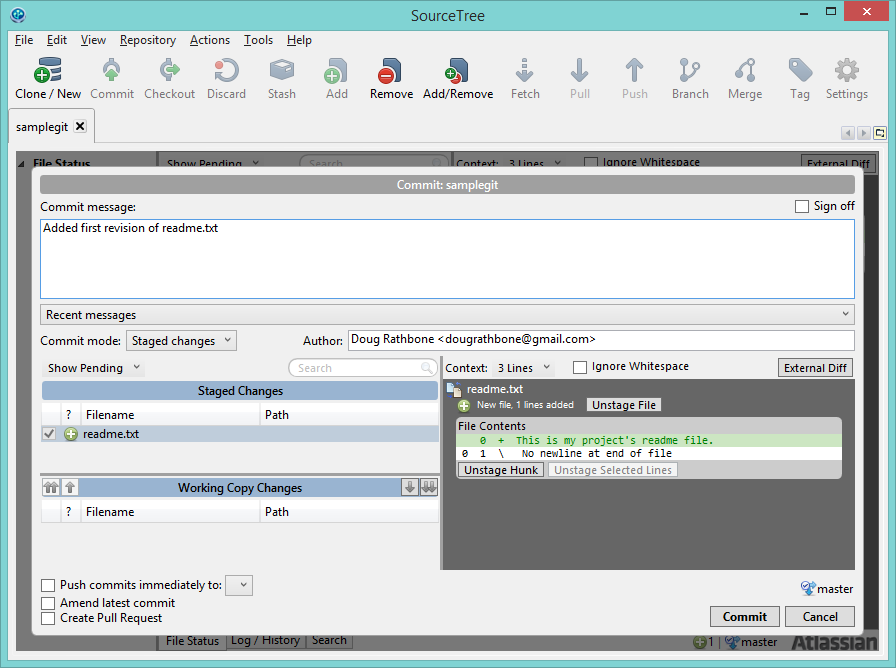Uncheck the staged readme.txt checkbox

click(x=49, y=434)
